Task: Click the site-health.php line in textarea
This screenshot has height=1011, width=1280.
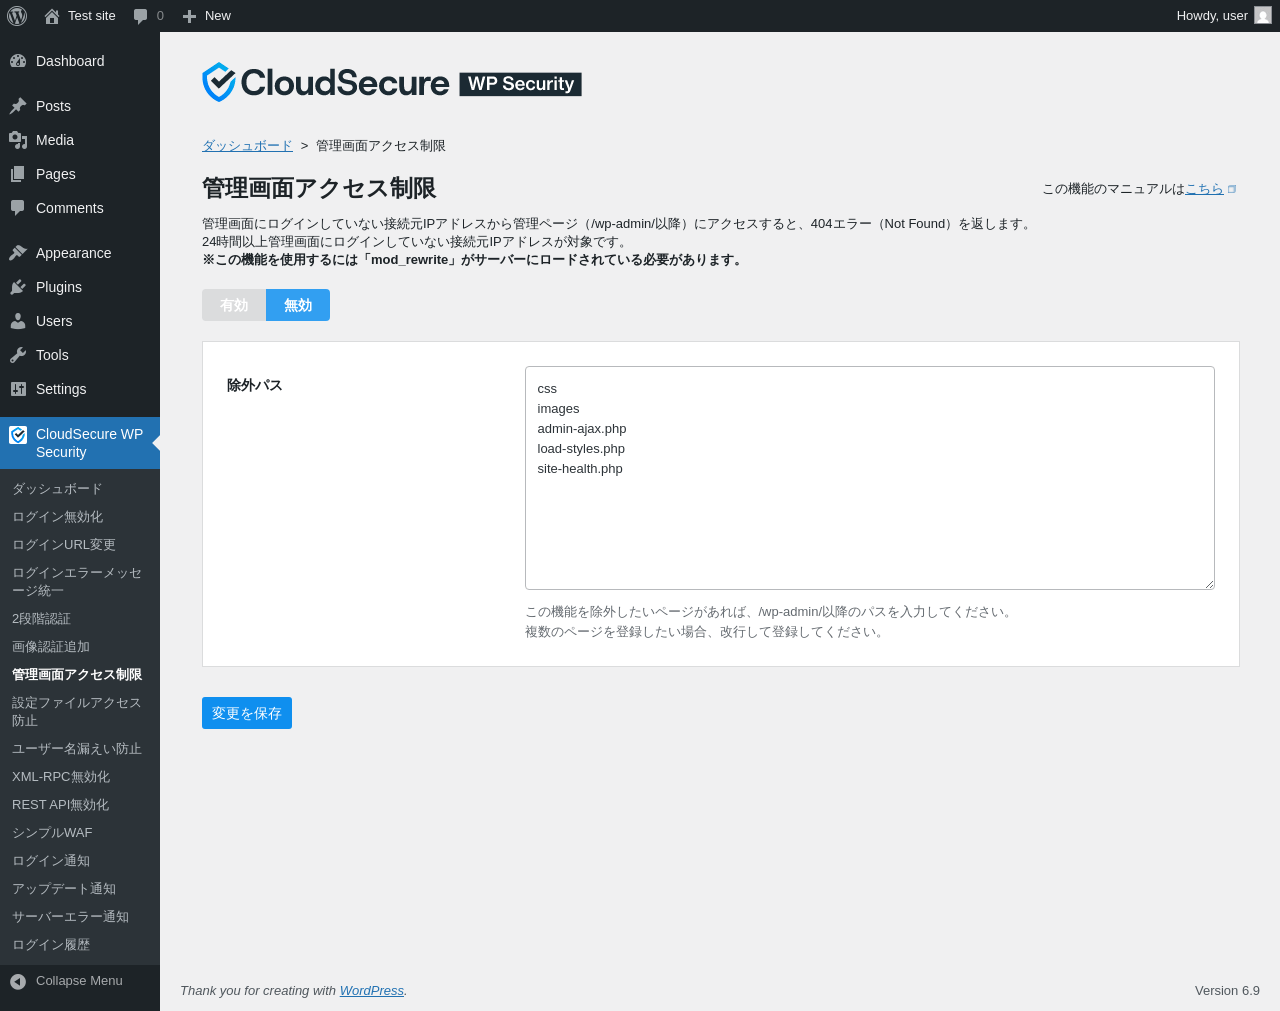Action: 580,469
